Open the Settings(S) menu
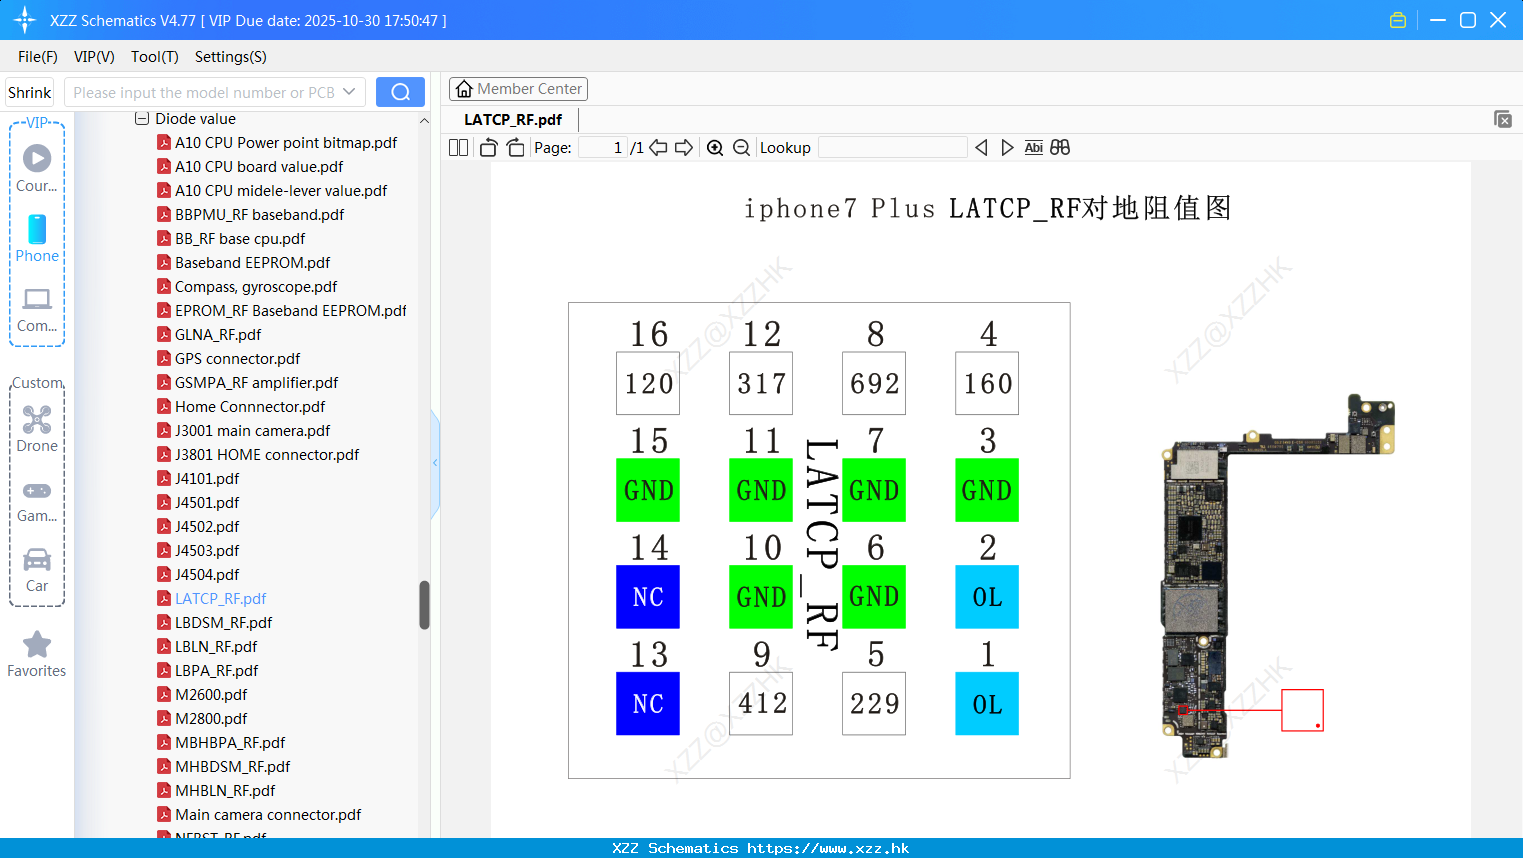The width and height of the screenshot is (1523, 858). point(231,56)
